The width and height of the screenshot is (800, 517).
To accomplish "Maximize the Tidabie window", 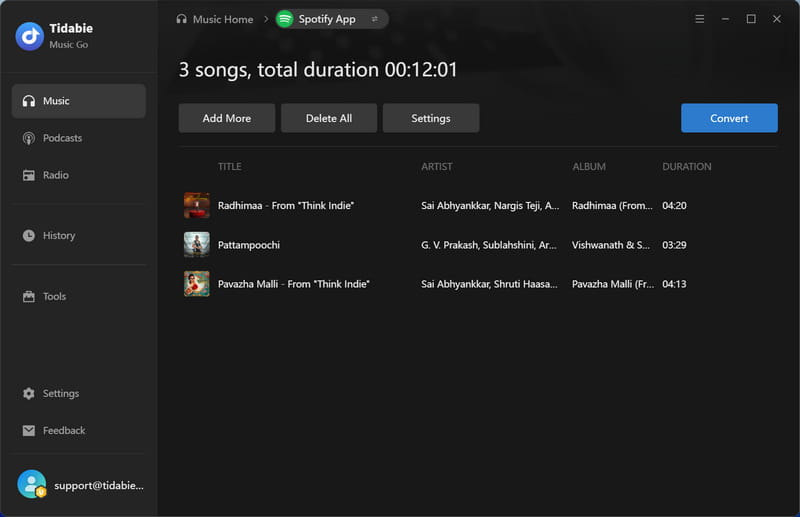I will pyautogui.click(x=751, y=19).
